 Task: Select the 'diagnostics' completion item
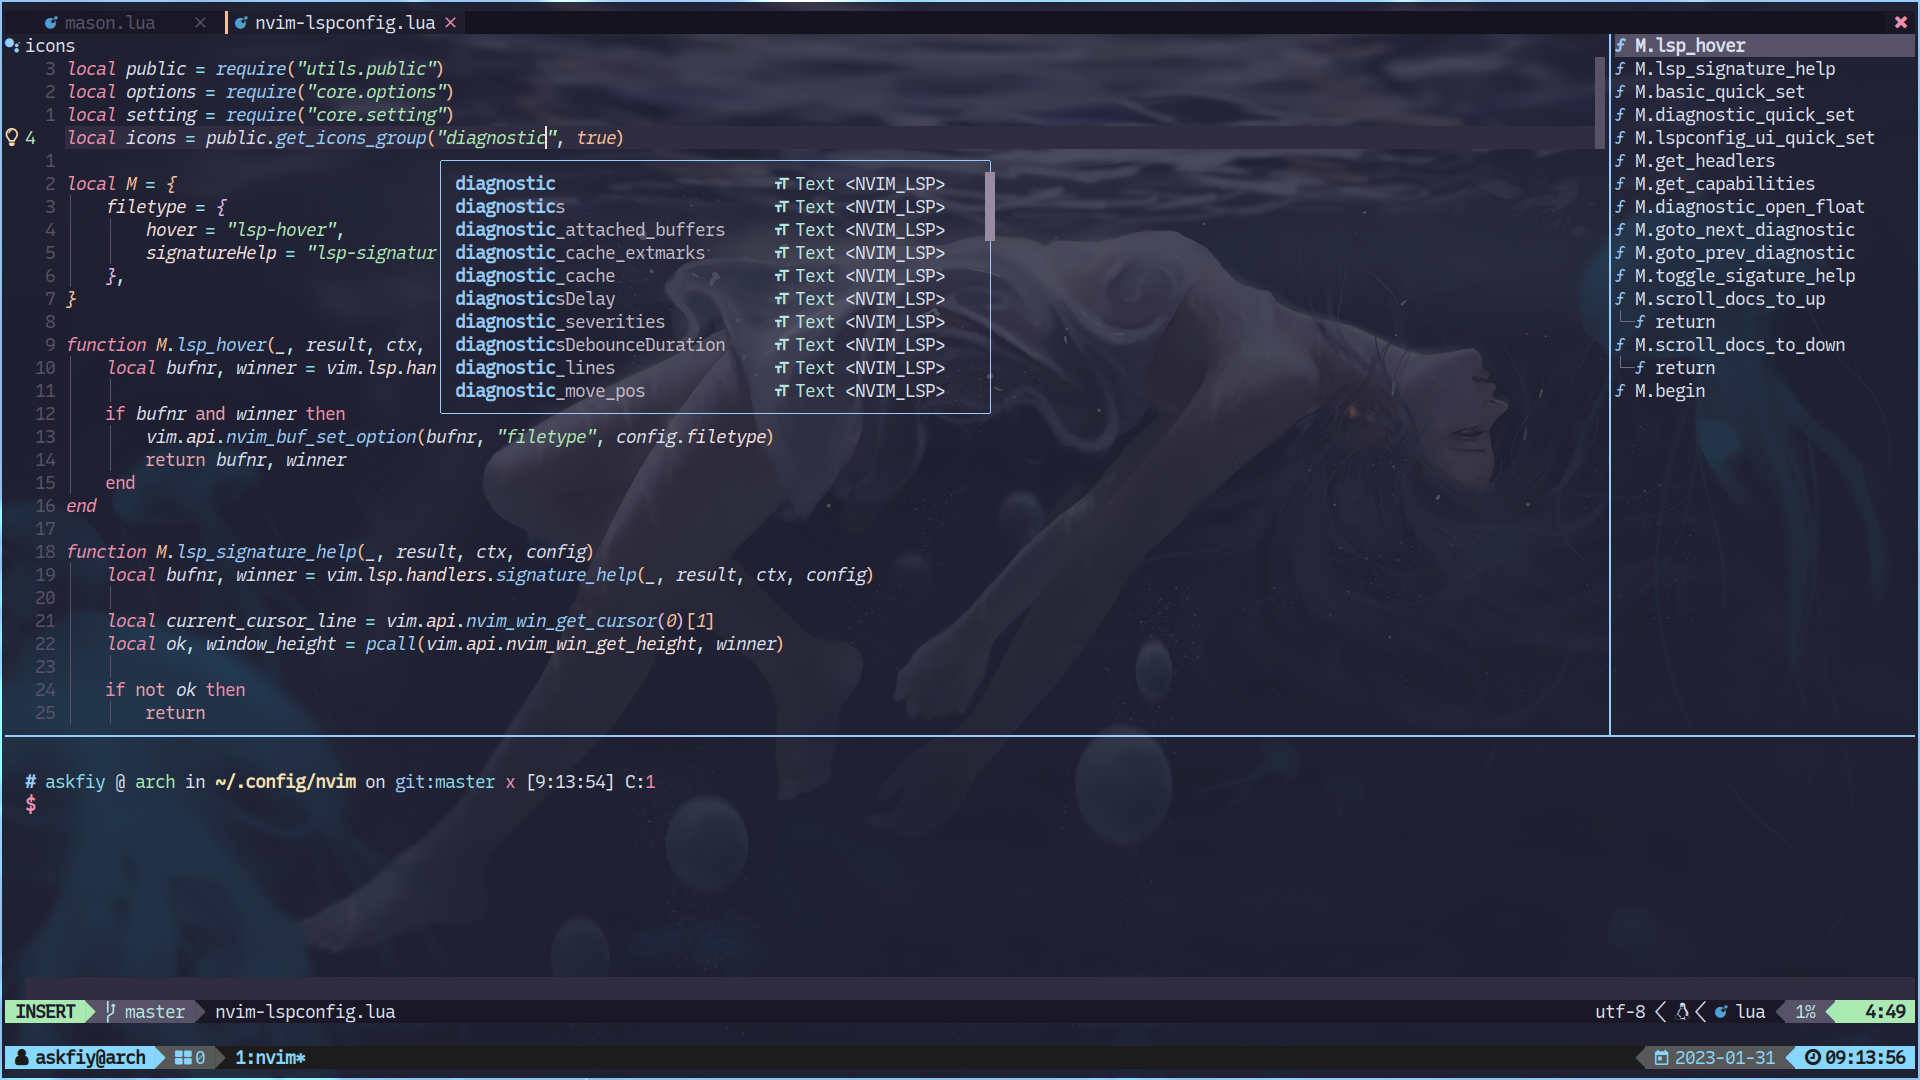pyautogui.click(x=715, y=206)
